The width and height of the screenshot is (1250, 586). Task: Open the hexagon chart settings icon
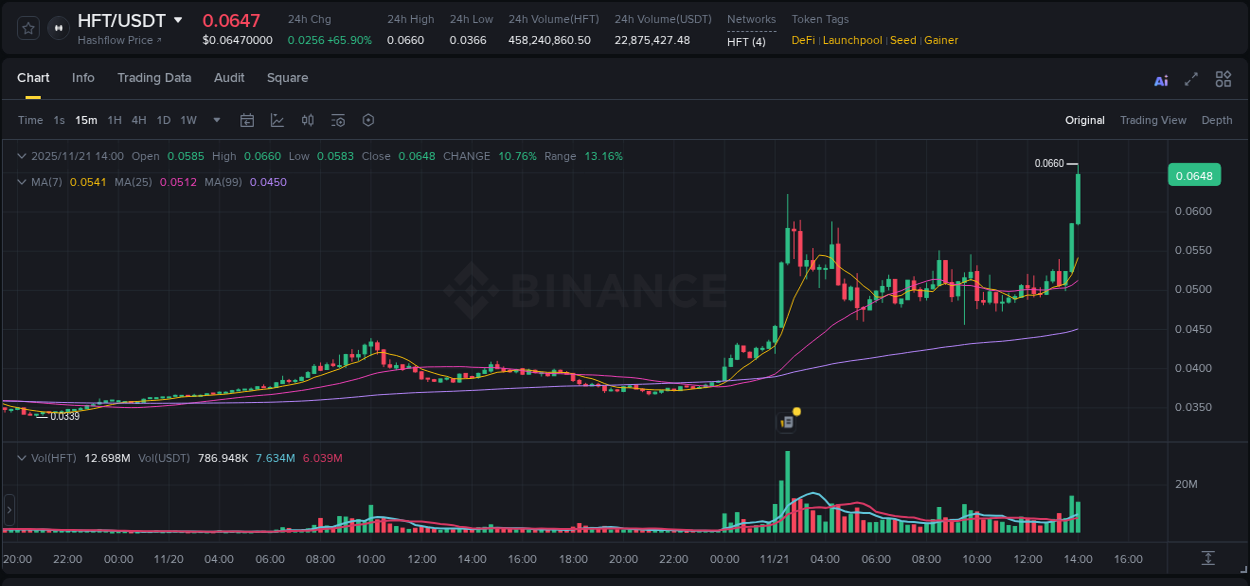[x=368, y=120]
